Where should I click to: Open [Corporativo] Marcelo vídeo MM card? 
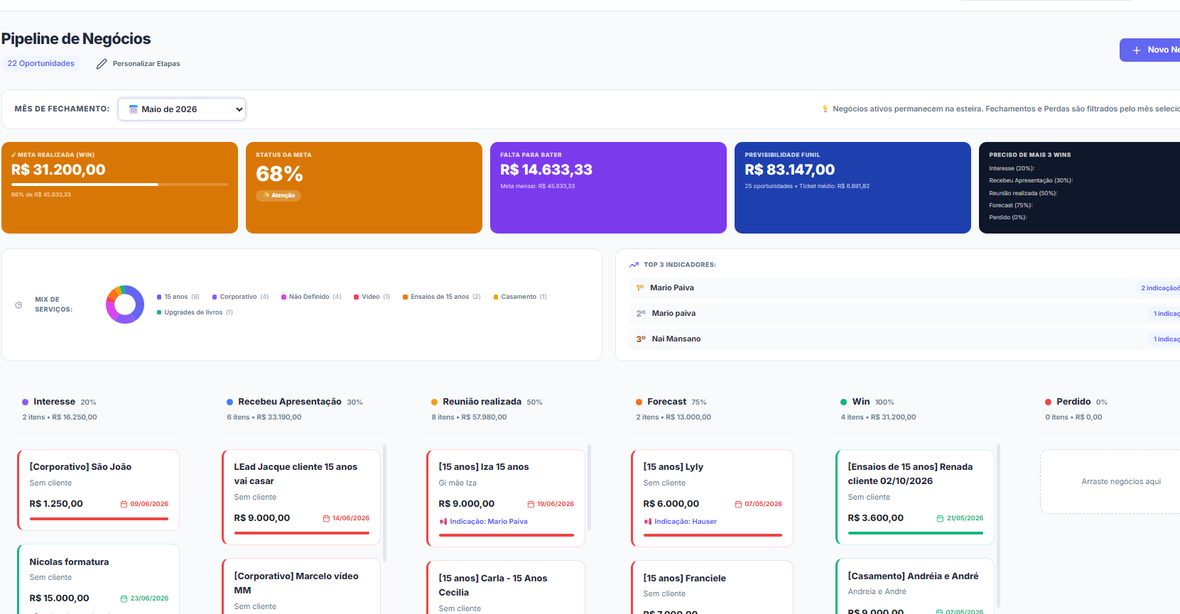(301, 587)
